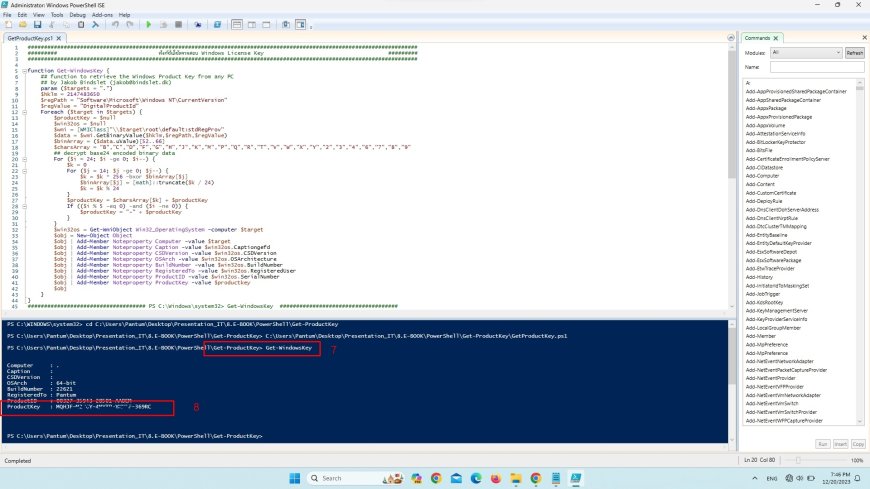Screen dimensions: 870x489
Task: Click the Copy button in Commands pane
Action: pos(858,444)
